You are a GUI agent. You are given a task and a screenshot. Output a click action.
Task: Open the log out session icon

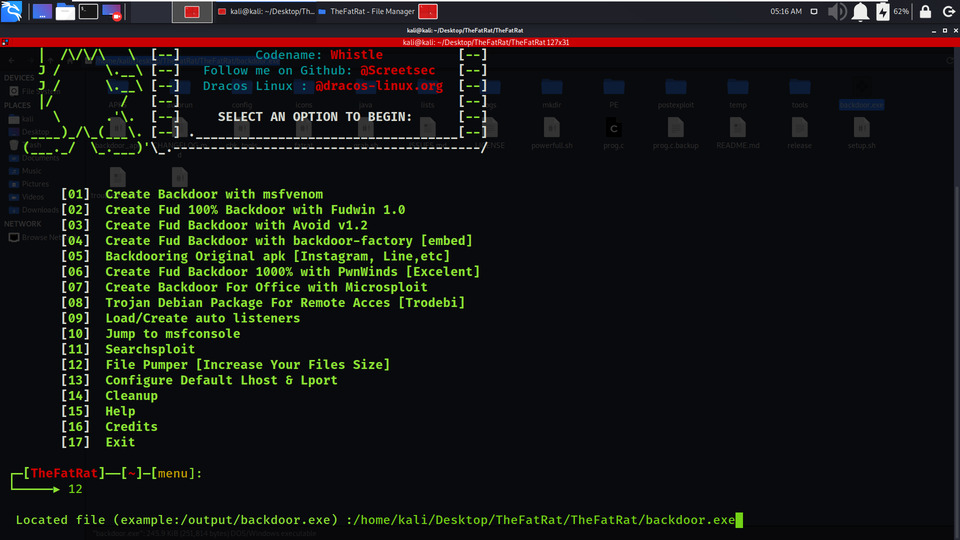point(948,12)
